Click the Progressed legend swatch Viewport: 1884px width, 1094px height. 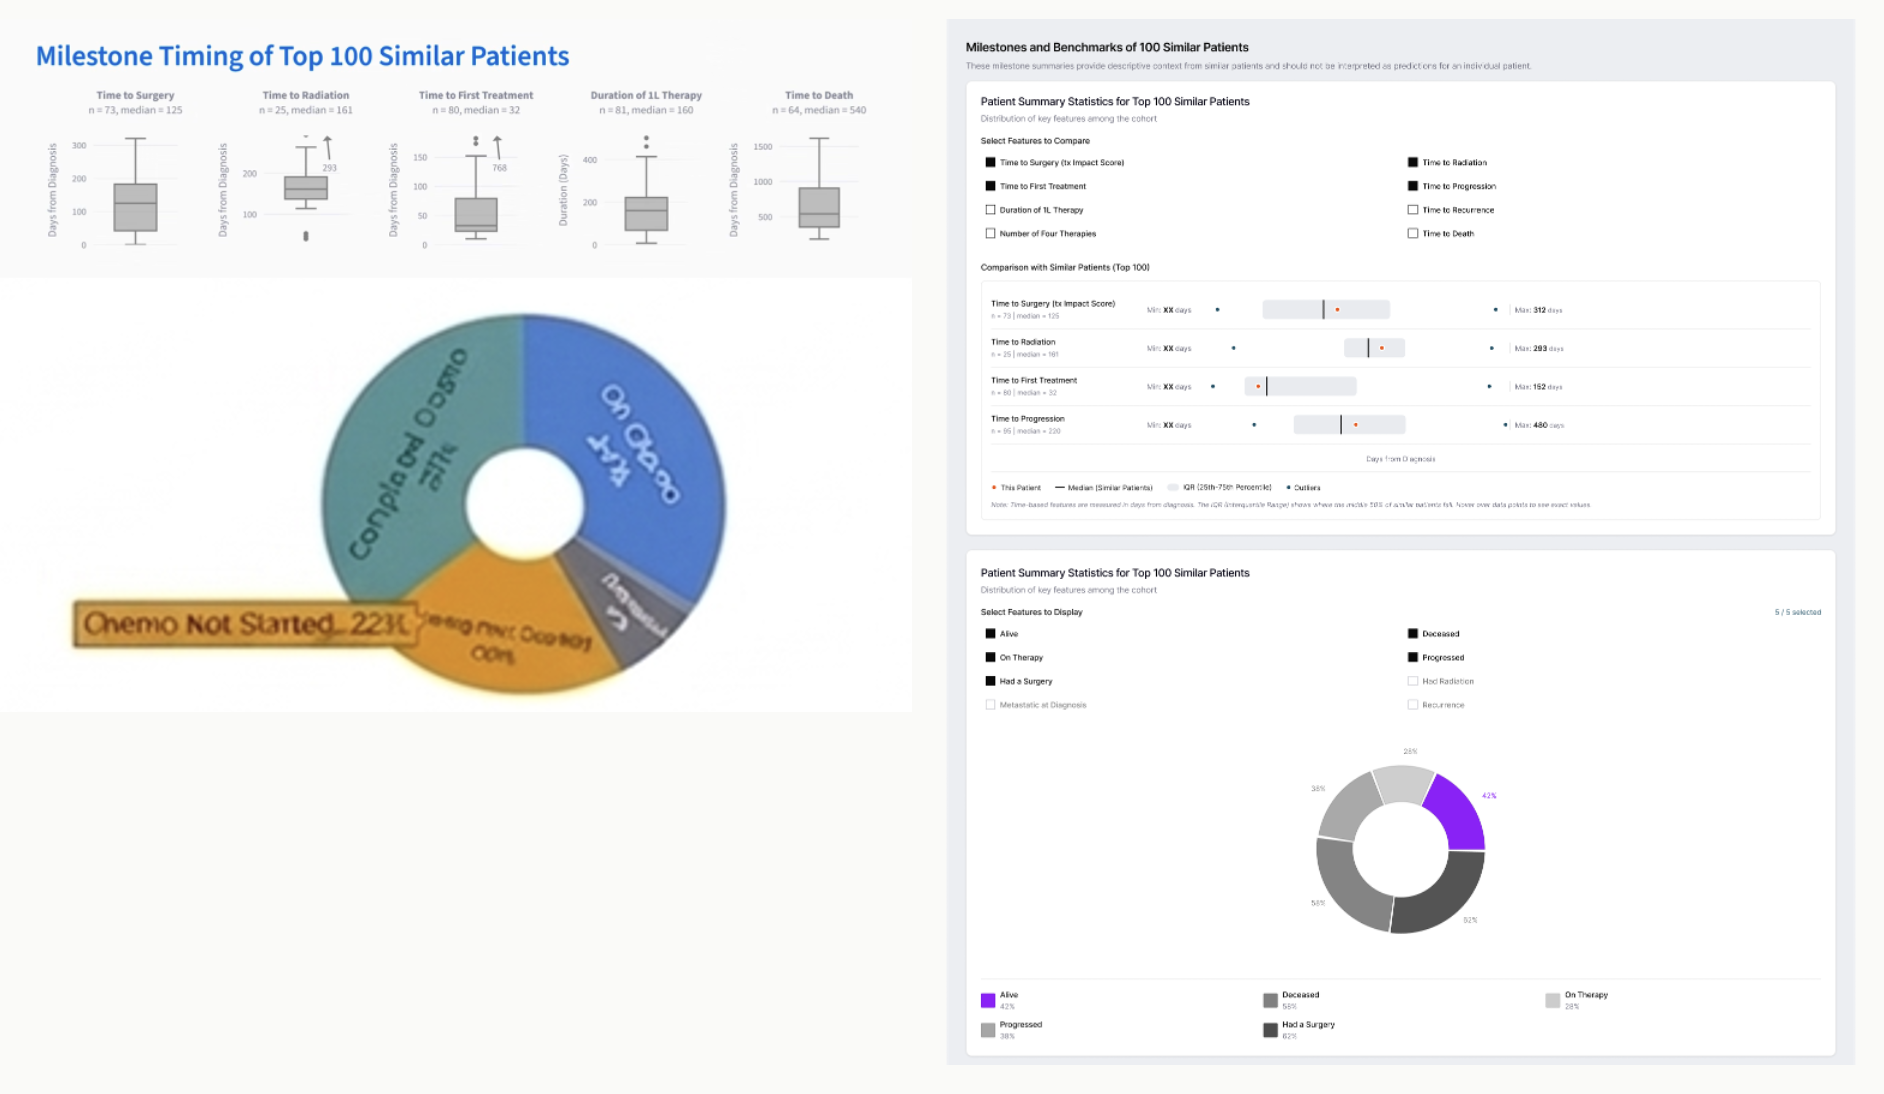988,1030
